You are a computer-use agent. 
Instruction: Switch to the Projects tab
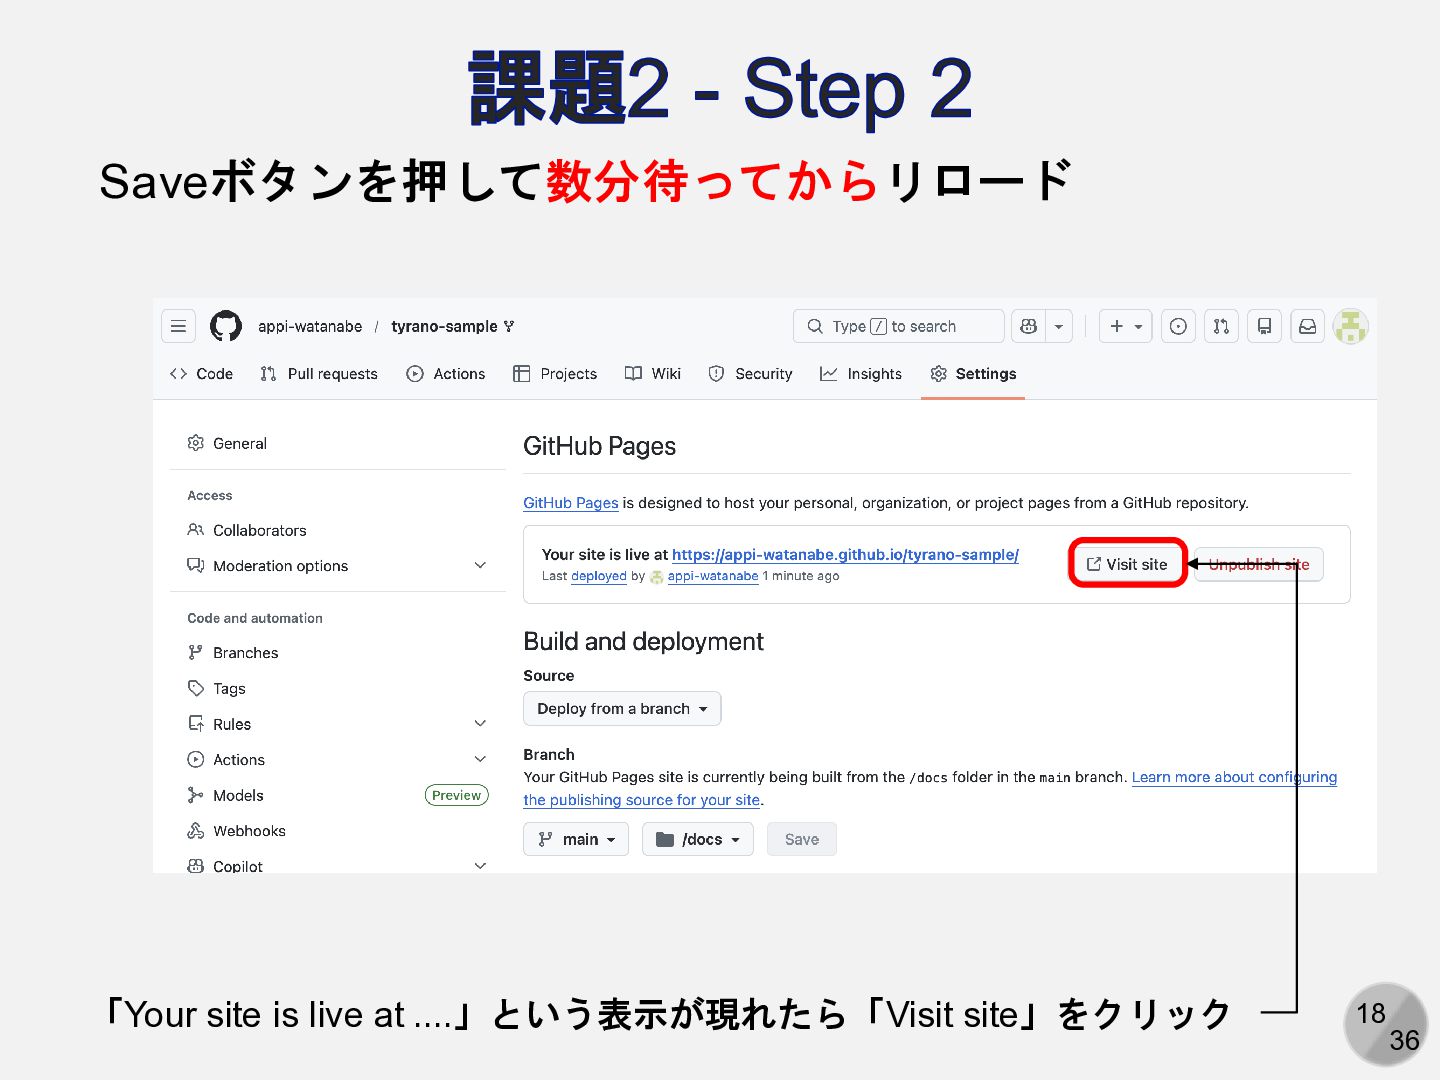click(x=555, y=374)
